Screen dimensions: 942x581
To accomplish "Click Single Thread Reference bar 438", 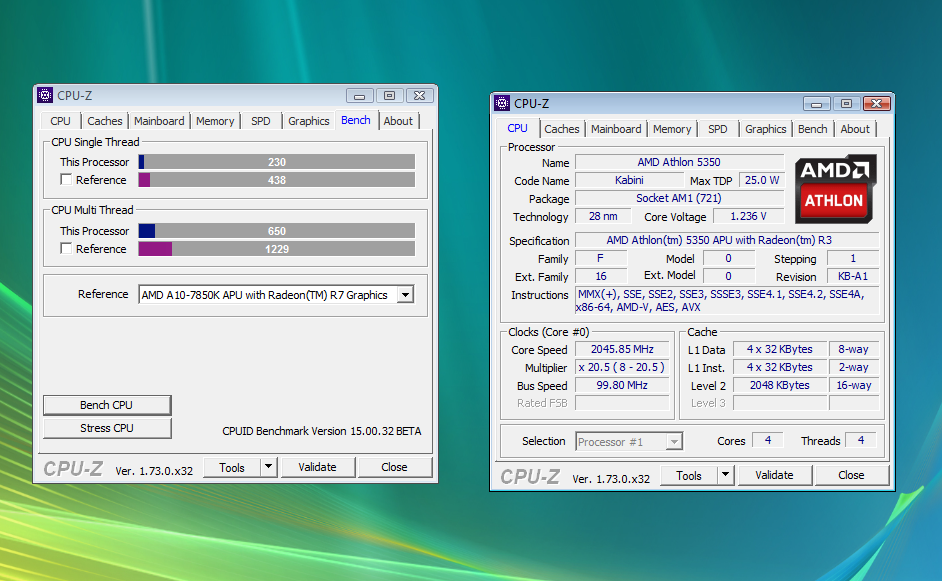I will (x=277, y=180).
